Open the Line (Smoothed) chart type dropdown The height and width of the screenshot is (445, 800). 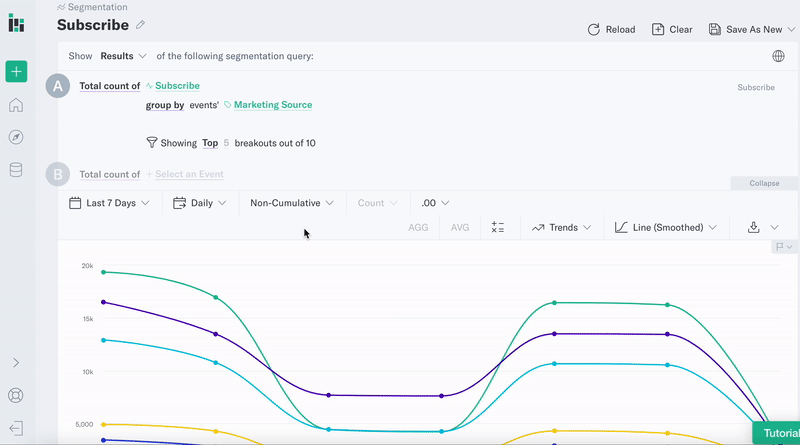coord(666,228)
